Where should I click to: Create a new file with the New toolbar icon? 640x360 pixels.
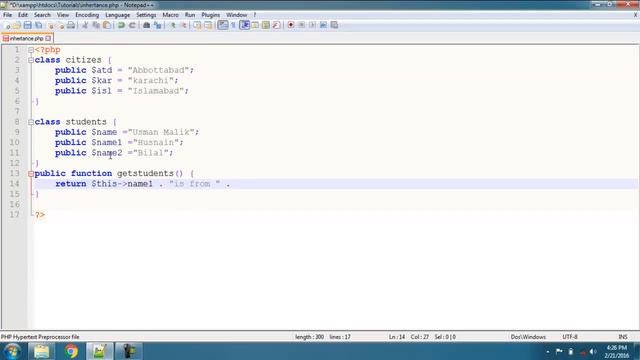[7, 25]
